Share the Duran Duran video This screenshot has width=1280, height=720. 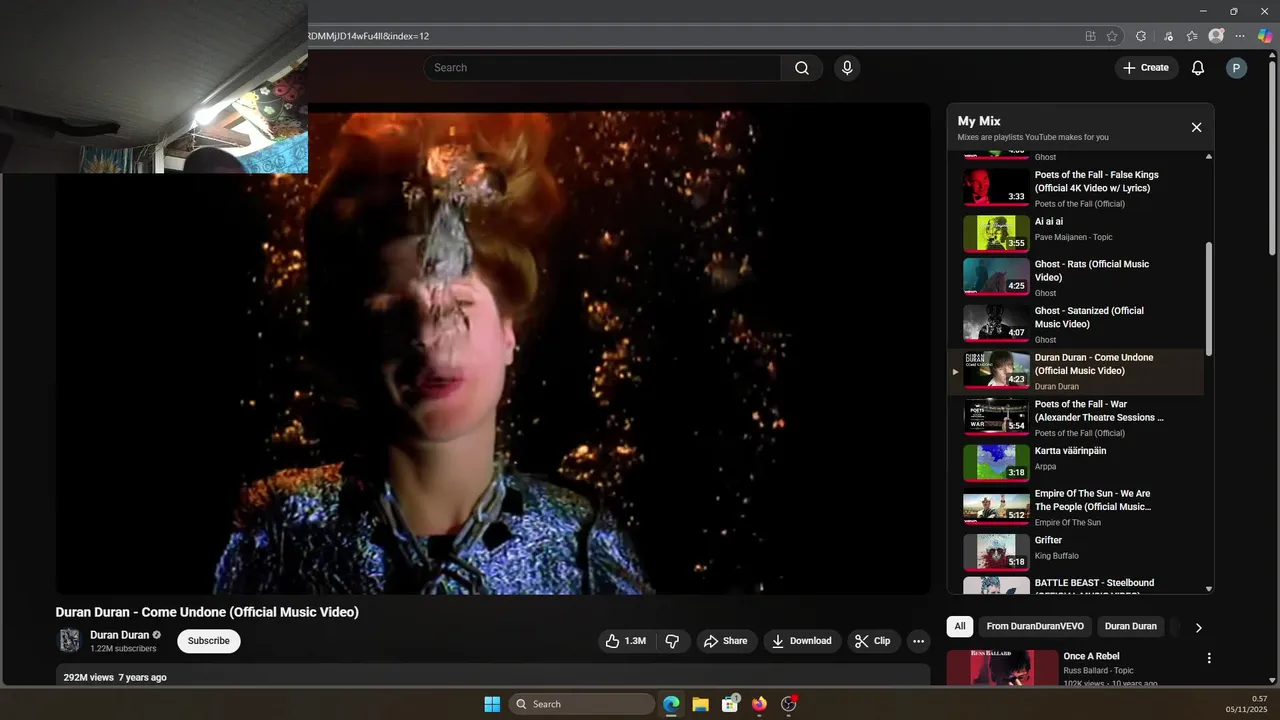[726, 641]
